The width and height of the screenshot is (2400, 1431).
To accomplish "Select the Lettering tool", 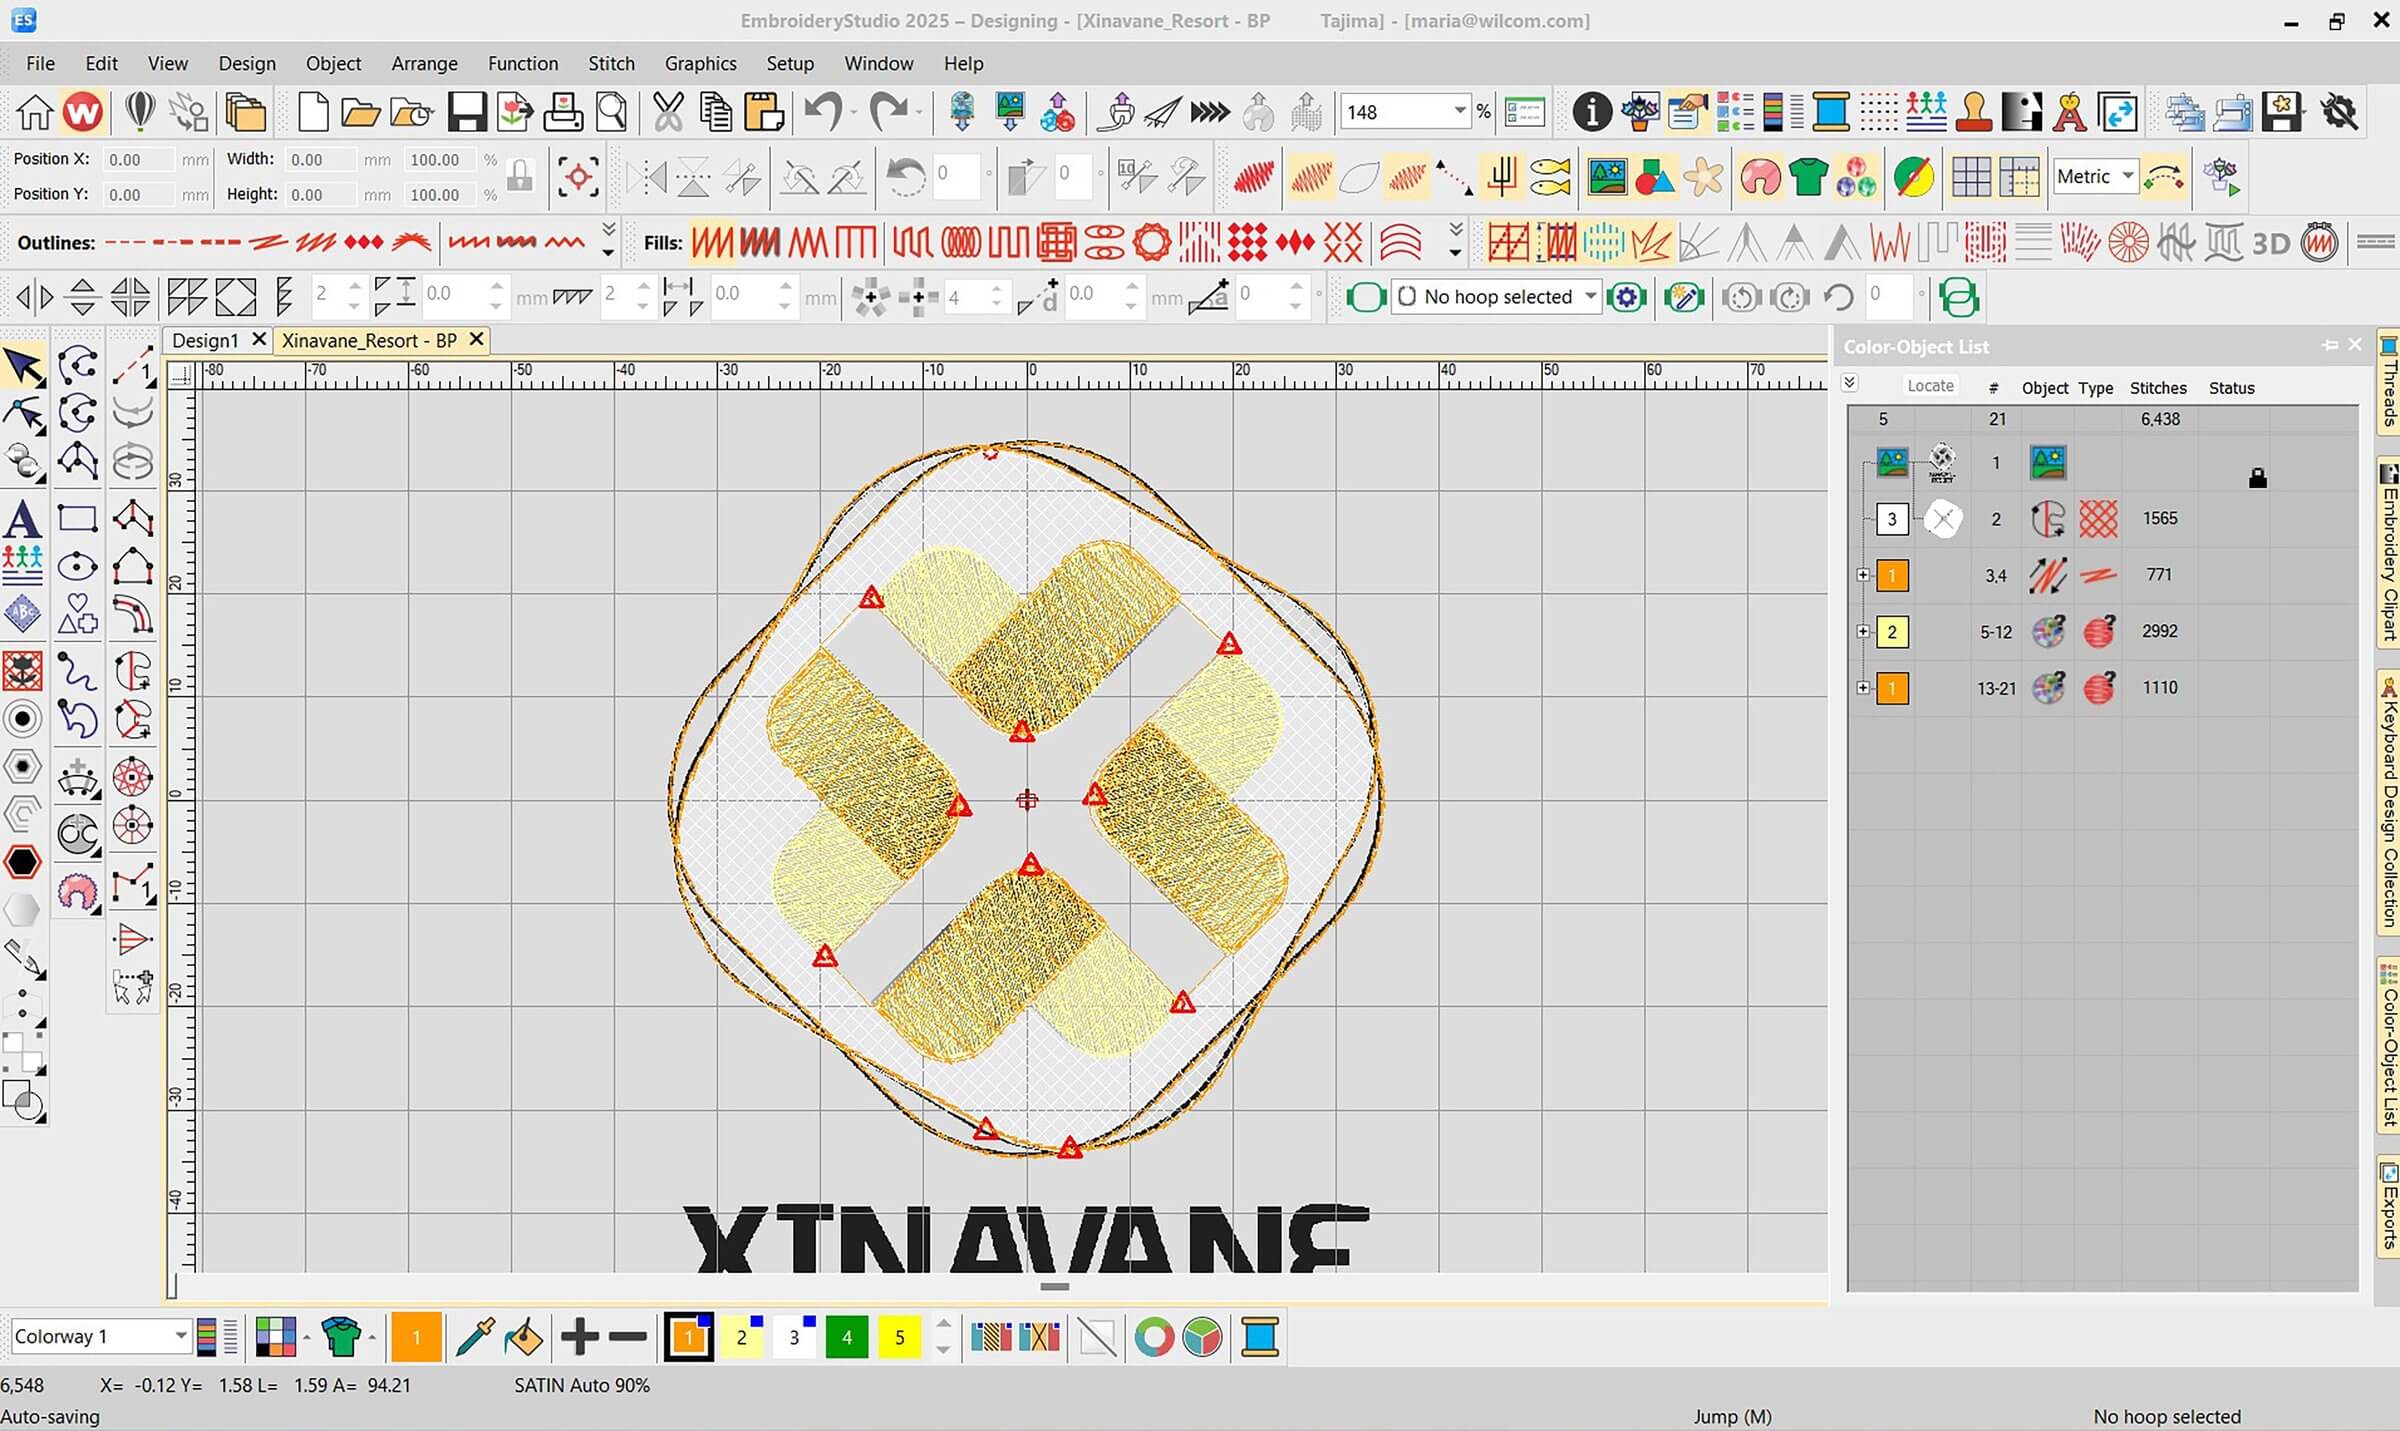I will click(22, 520).
